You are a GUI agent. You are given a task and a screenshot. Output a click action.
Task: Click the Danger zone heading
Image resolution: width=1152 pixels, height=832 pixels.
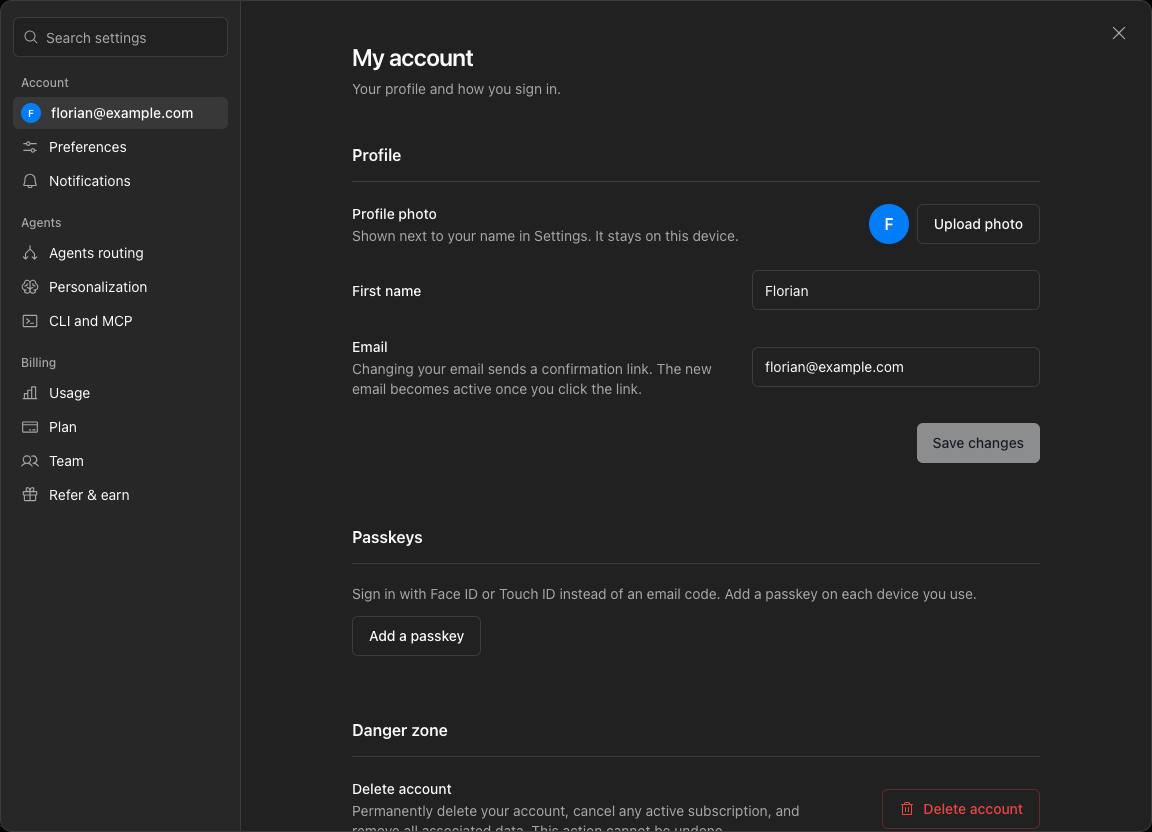coord(400,730)
